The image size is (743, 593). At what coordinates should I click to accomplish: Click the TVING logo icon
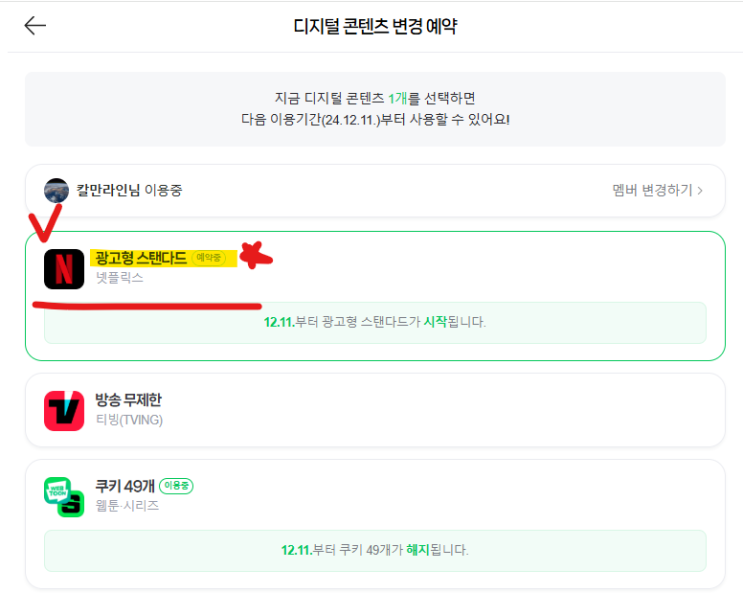64,411
